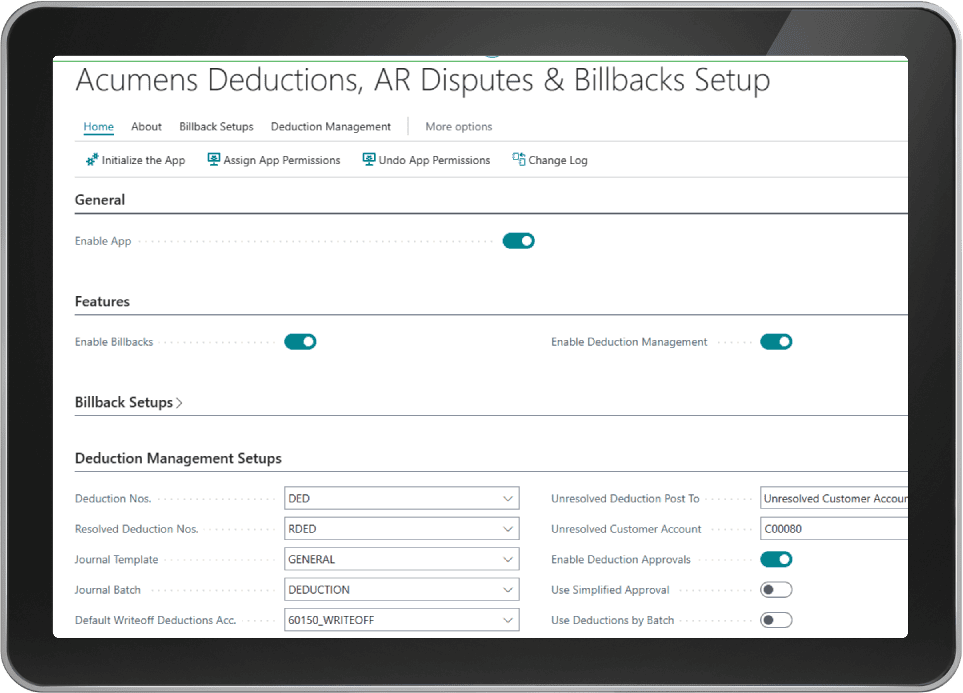Image resolution: width=963 pixels, height=693 pixels.
Task: Click the Initialize the App gear icon
Action: (x=92, y=160)
